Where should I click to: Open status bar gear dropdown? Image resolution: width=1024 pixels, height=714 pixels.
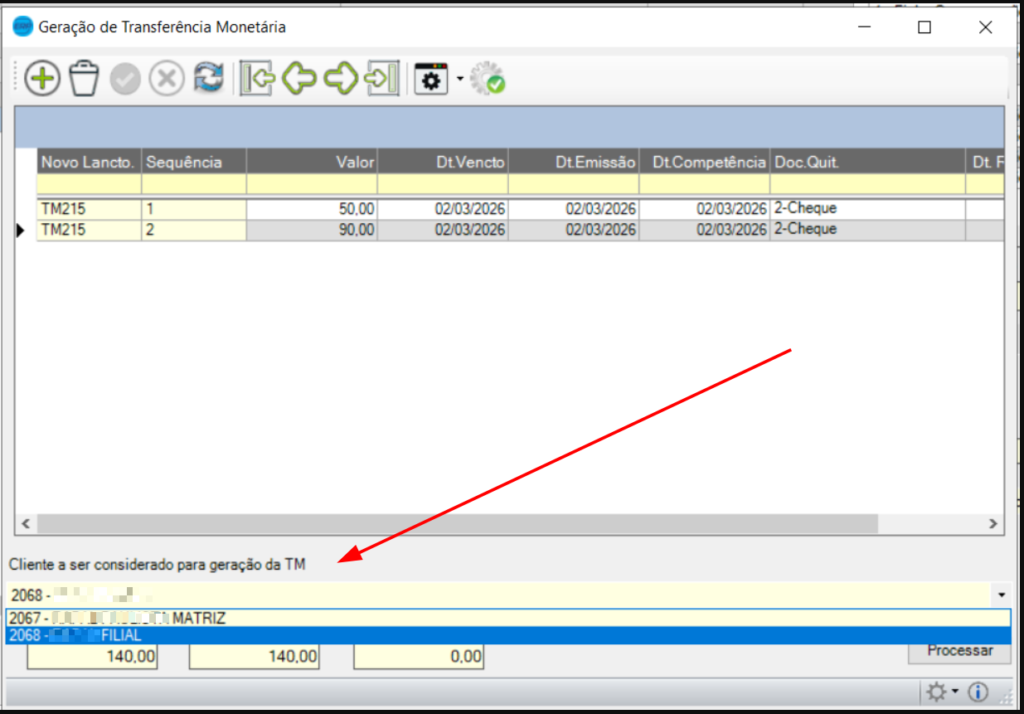pos(942,692)
